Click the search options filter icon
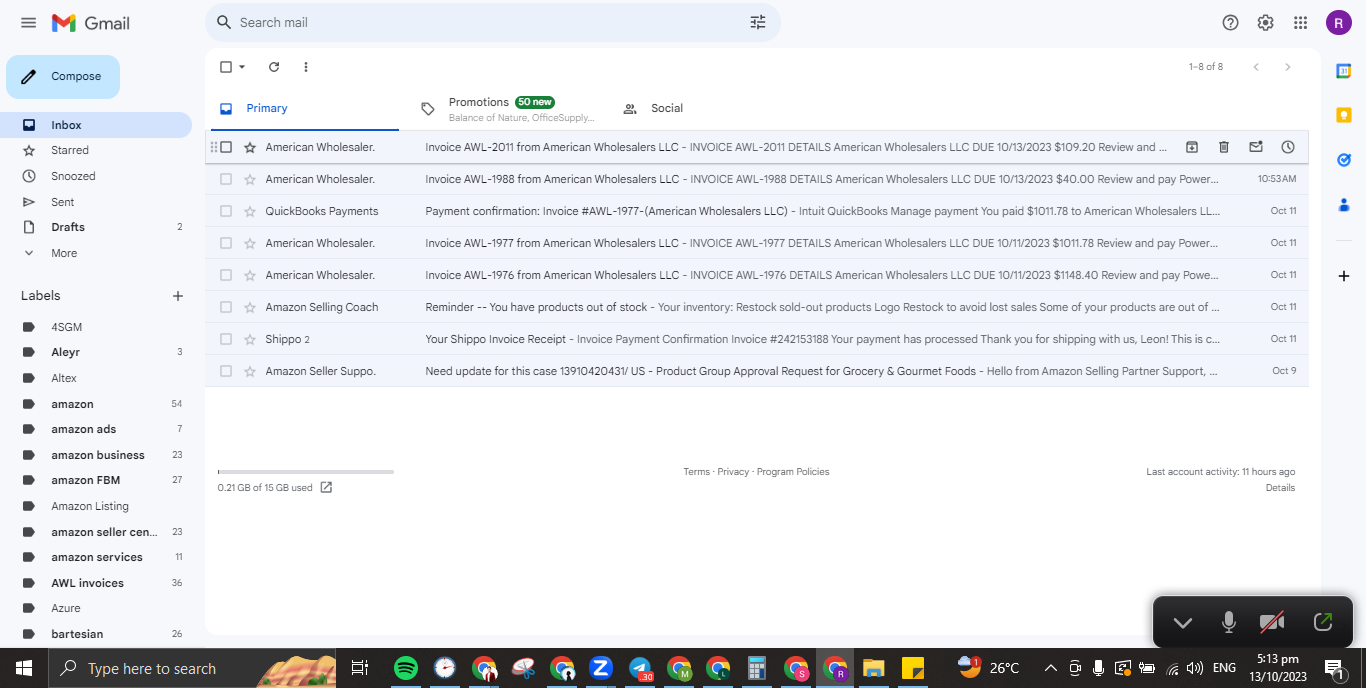This screenshot has height=688, width=1366. coord(758,22)
